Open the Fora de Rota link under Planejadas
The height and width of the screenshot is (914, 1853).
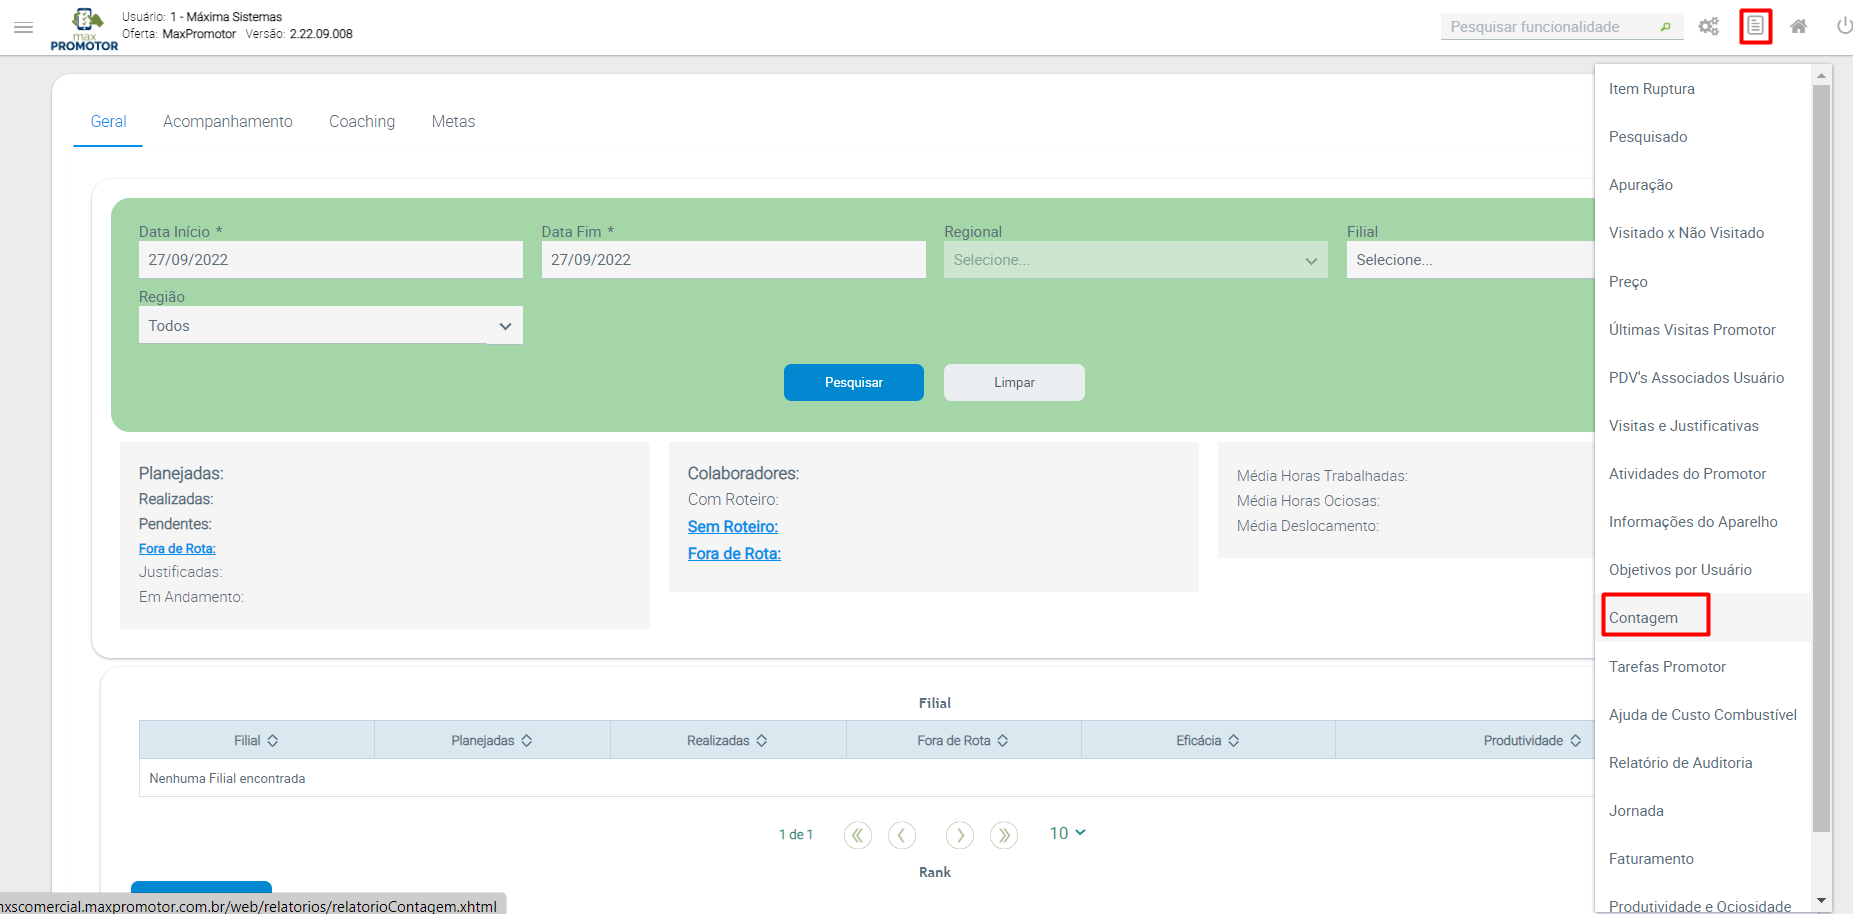point(177,549)
